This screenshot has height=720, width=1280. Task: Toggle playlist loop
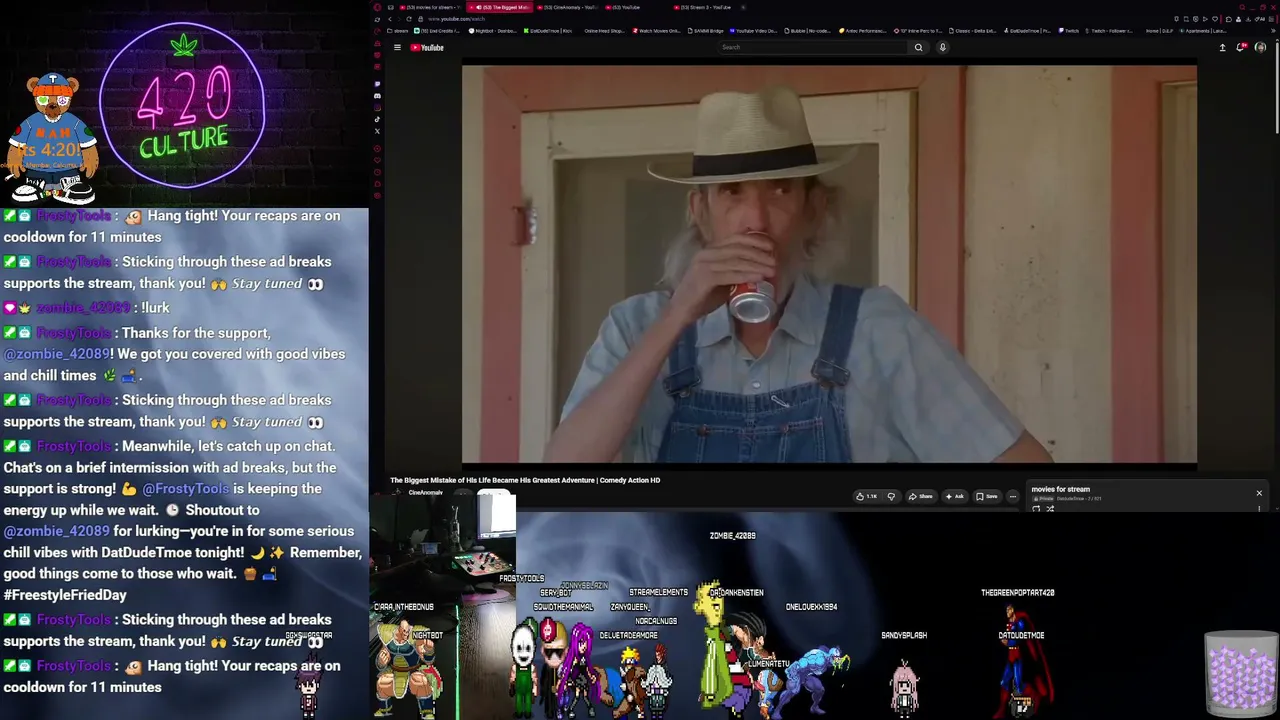[1036, 509]
